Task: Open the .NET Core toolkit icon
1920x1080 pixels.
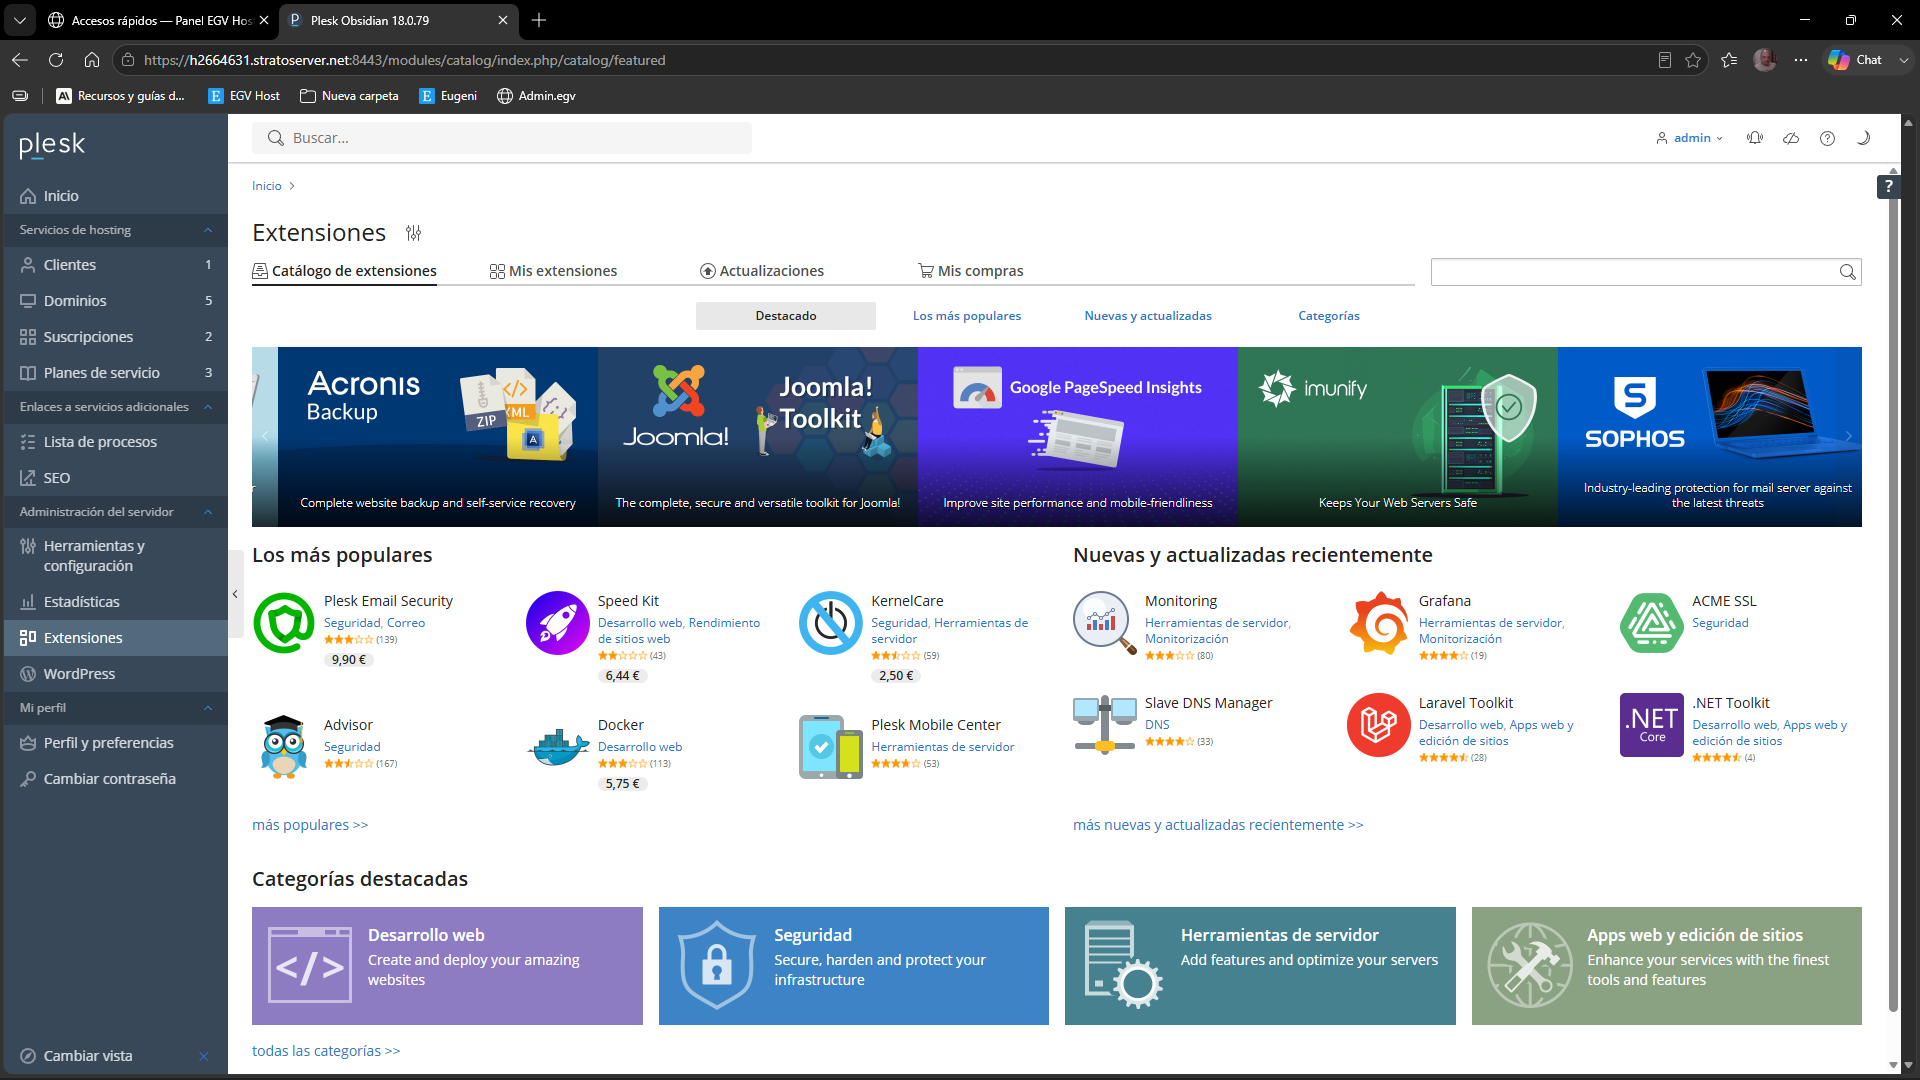Action: (x=1651, y=725)
